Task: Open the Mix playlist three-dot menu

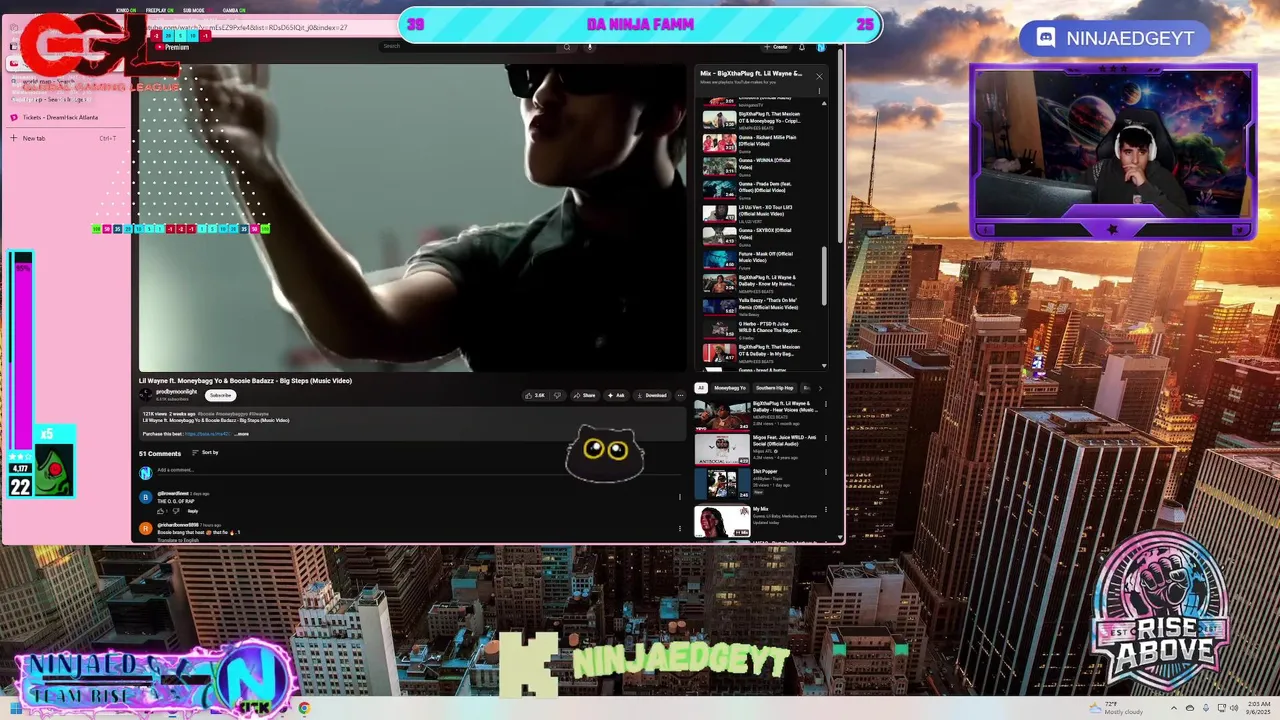Action: click(819, 91)
